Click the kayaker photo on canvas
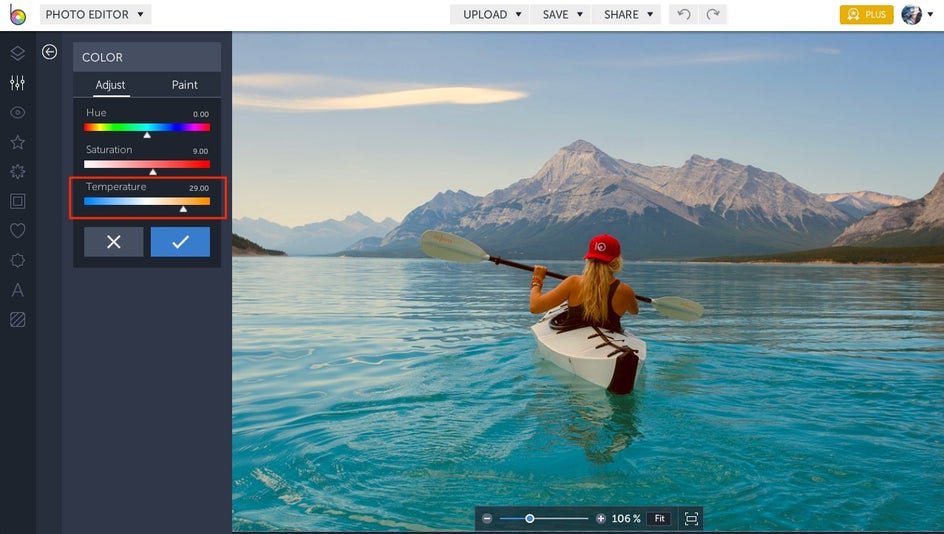The width and height of the screenshot is (944, 534). pyautogui.click(x=588, y=282)
